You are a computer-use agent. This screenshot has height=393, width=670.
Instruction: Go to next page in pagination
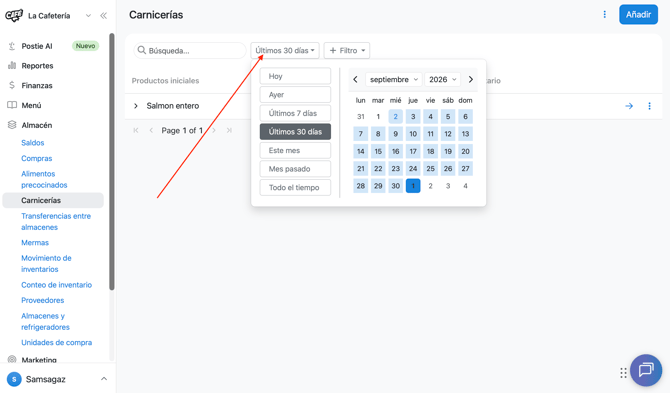coord(214,130)
